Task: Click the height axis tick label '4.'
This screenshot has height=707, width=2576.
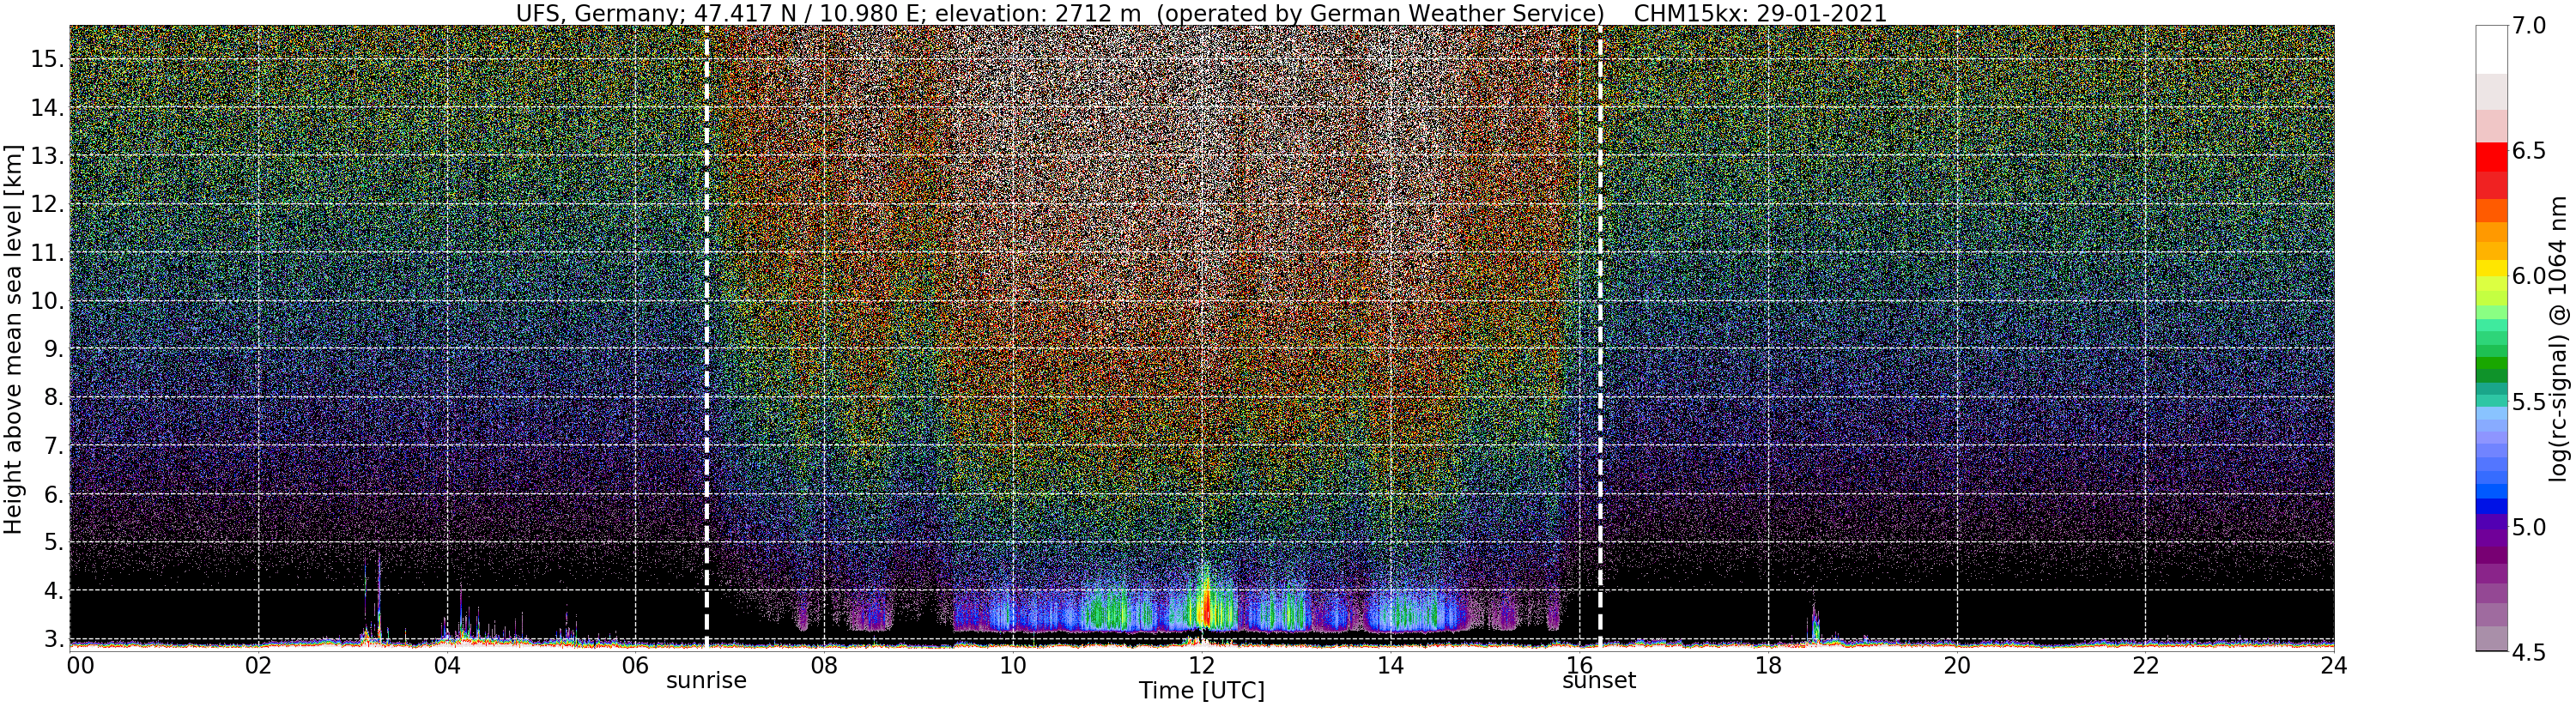Action: pos(53,590)
